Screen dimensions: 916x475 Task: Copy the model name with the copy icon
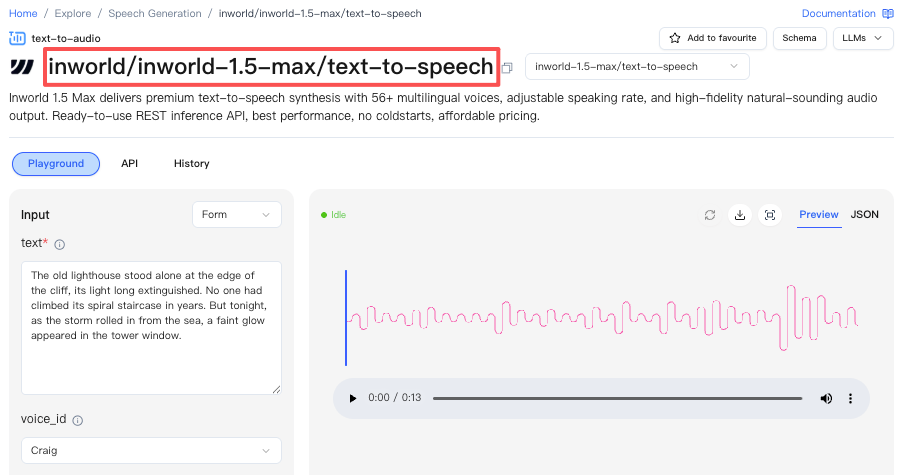[507, 68]
